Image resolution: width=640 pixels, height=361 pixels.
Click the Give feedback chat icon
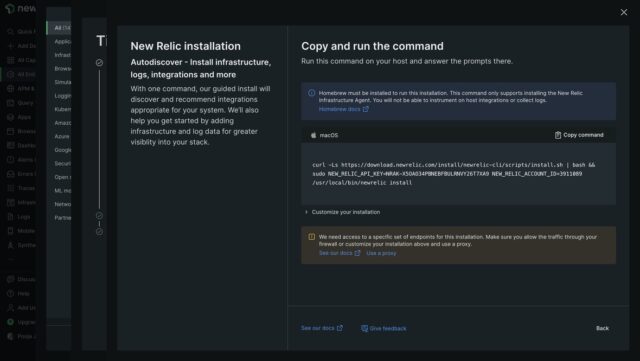pos(364,328)
